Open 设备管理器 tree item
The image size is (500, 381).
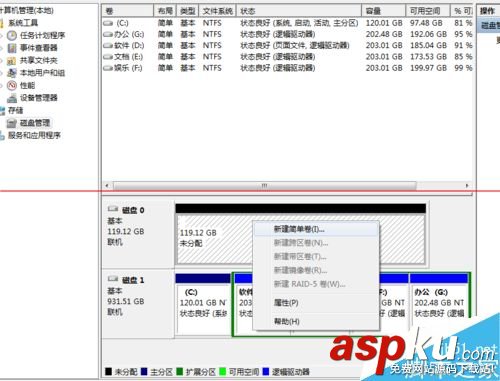[39, 98]
